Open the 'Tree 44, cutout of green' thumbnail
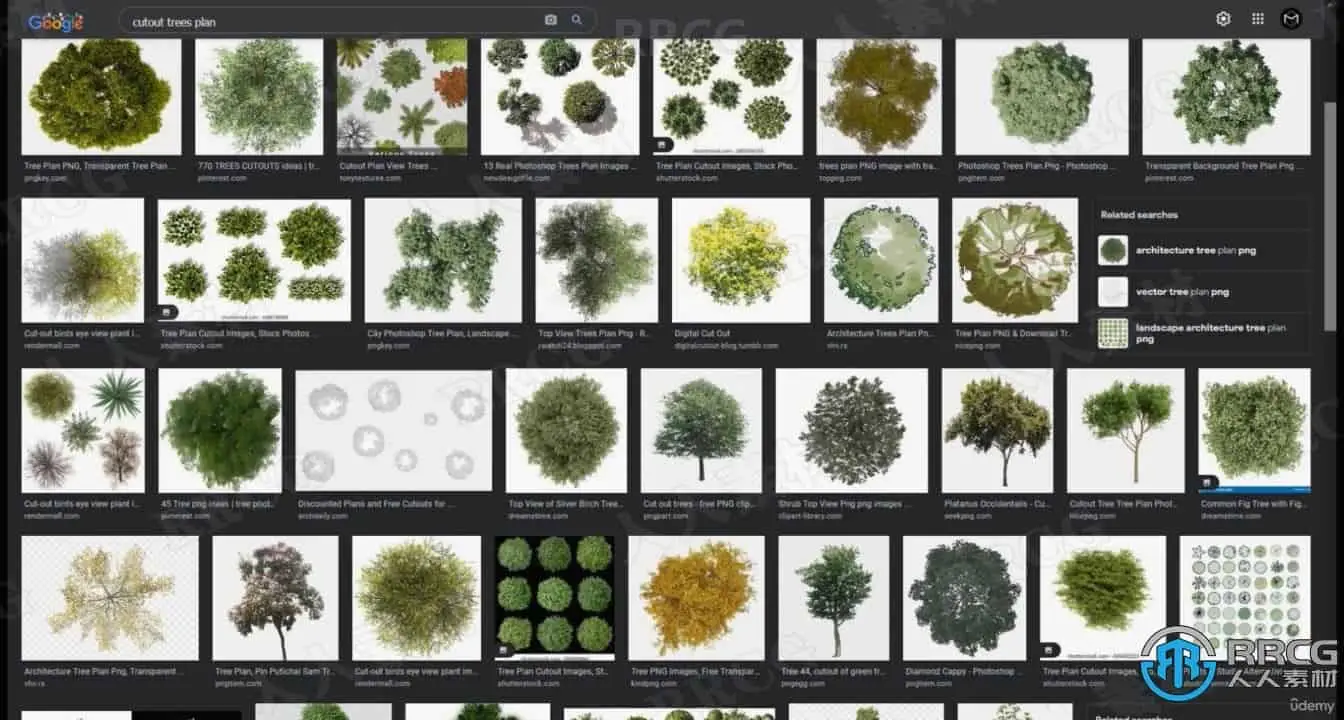Image resolution: width=1344 pixels, height=720 pixels. click(x=834, y=598)
